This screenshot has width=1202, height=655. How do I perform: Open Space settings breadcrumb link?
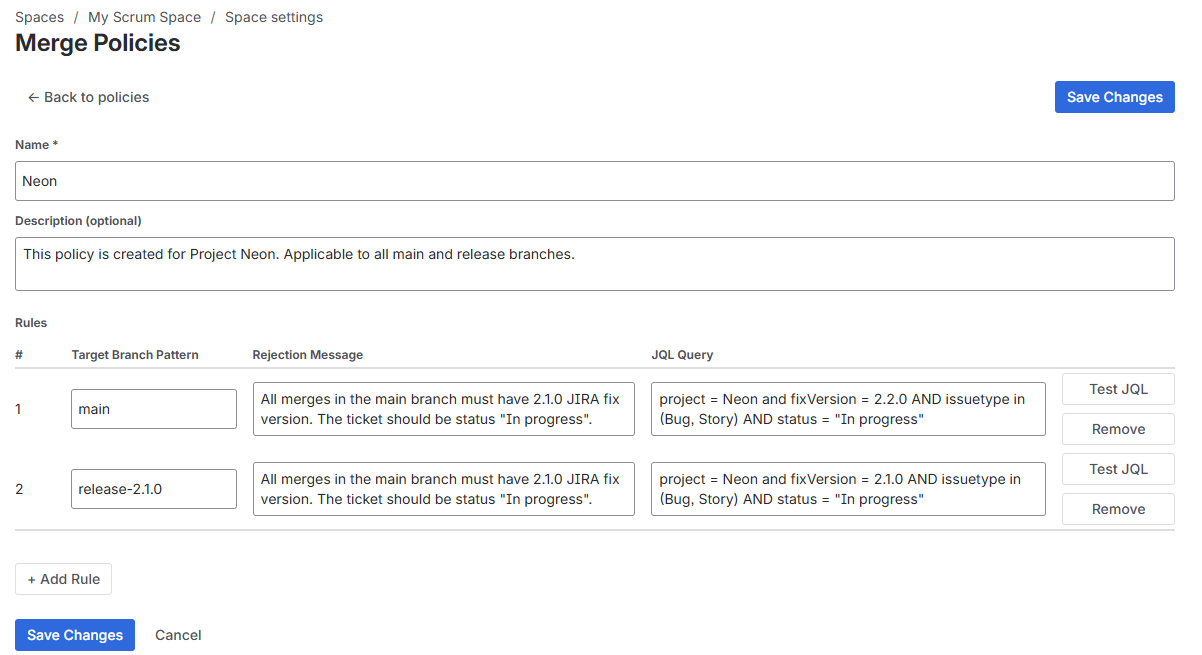coord(274,17)
